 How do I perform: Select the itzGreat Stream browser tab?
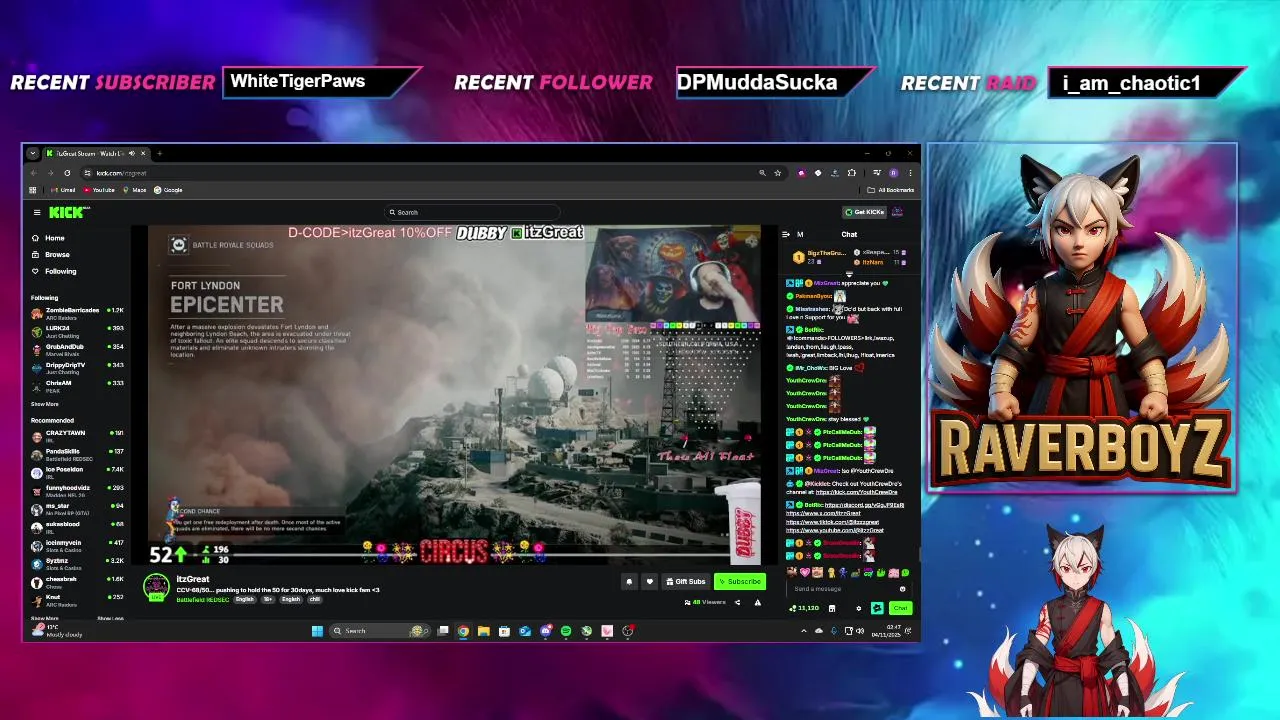click(x=96, y=153)
